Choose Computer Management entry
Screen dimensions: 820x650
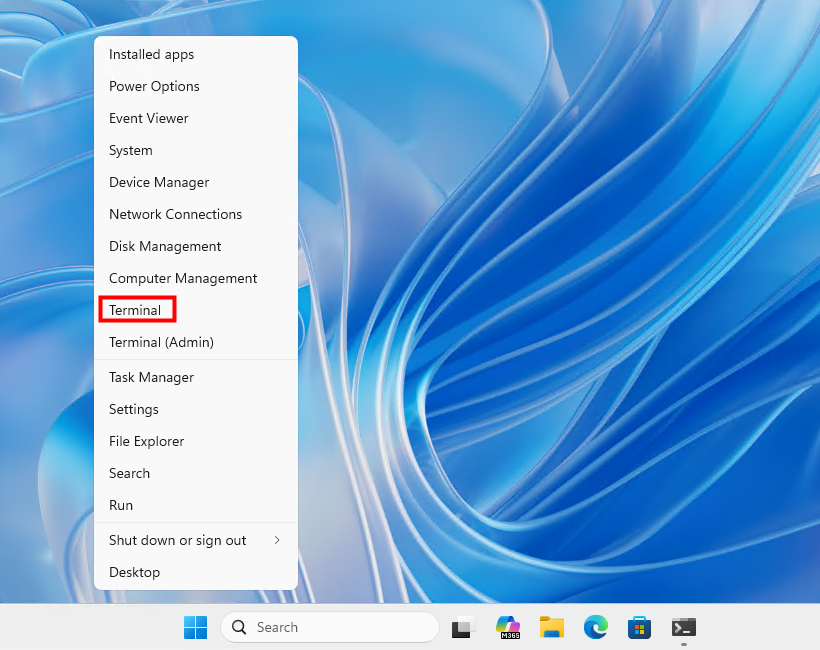tap(183, 278)
